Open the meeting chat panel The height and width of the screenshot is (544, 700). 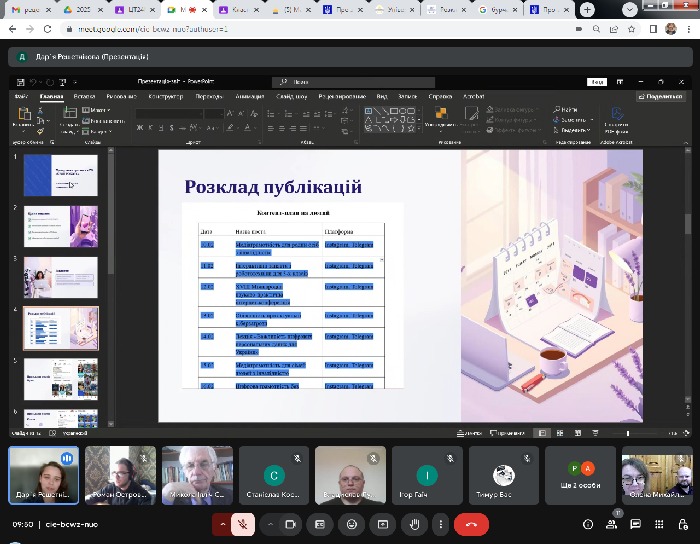click(x=638, y=524)
